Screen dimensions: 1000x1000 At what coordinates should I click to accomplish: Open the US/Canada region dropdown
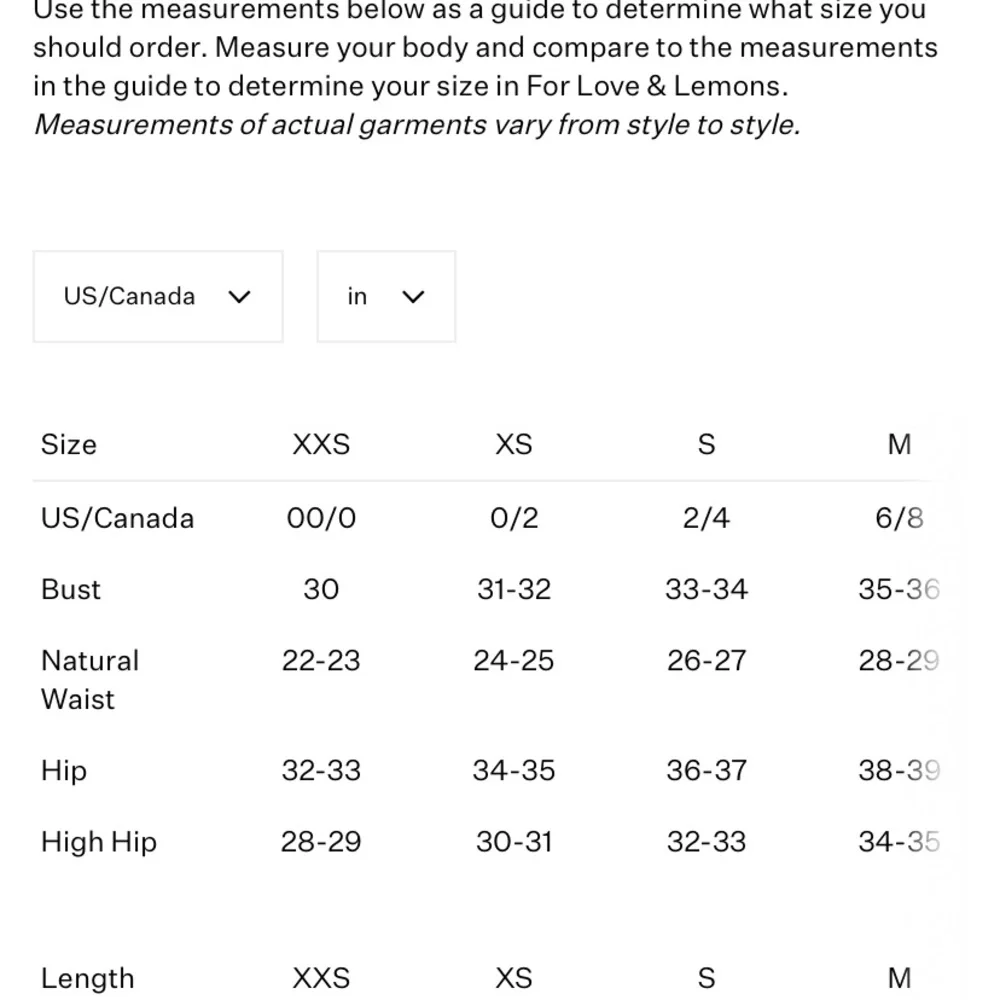point(158,297)
